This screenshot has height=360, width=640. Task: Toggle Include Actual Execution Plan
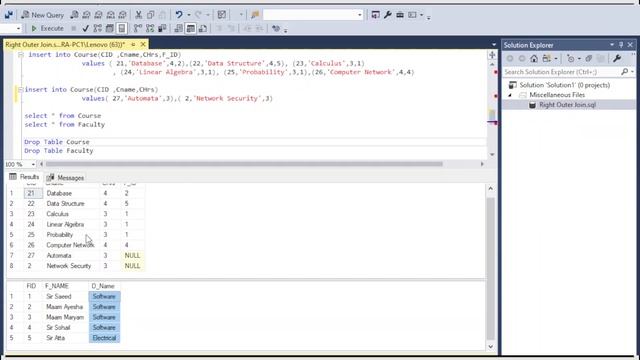(x=138, y=28)
